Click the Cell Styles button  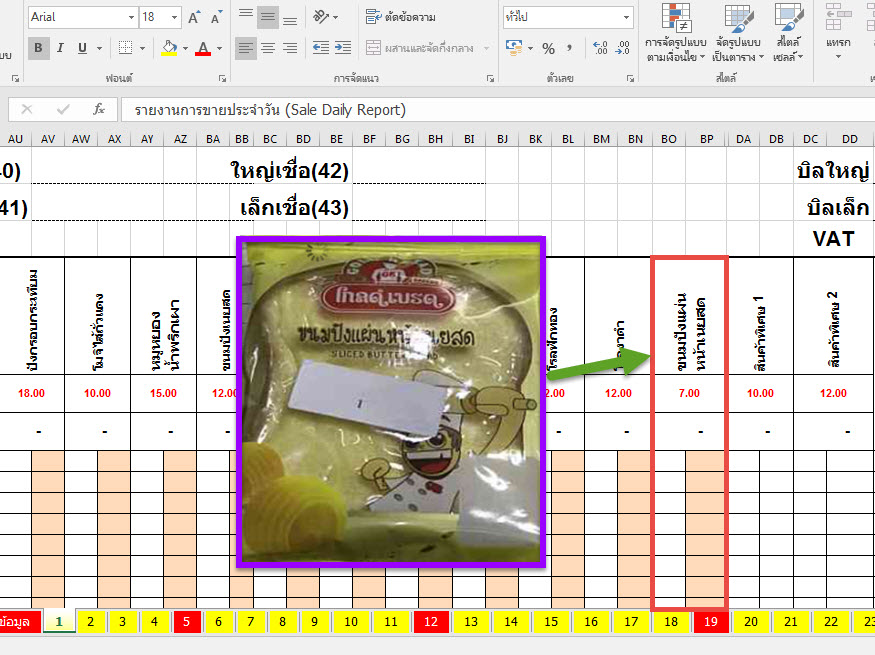789,34
